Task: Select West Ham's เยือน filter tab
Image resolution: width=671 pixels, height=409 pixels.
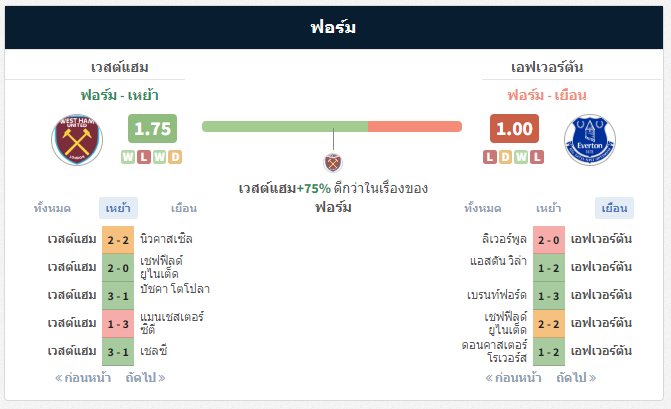Action: point(184,208)
